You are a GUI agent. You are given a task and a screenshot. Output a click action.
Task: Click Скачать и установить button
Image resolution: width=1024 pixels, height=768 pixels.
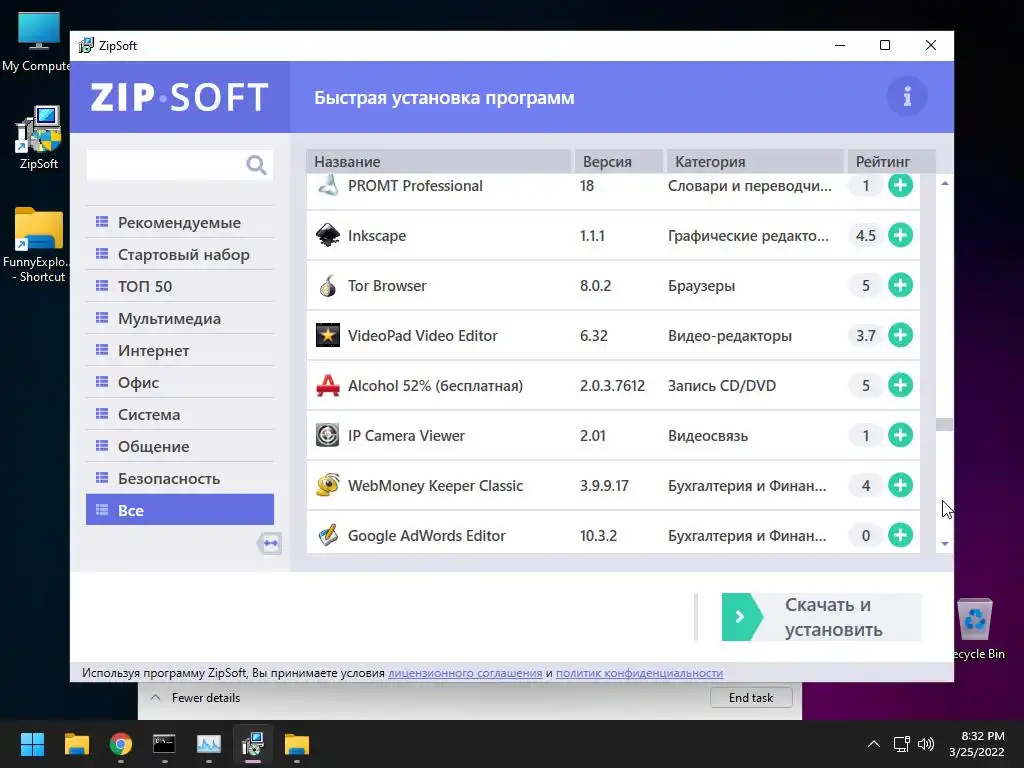click(x=822, y=617)
